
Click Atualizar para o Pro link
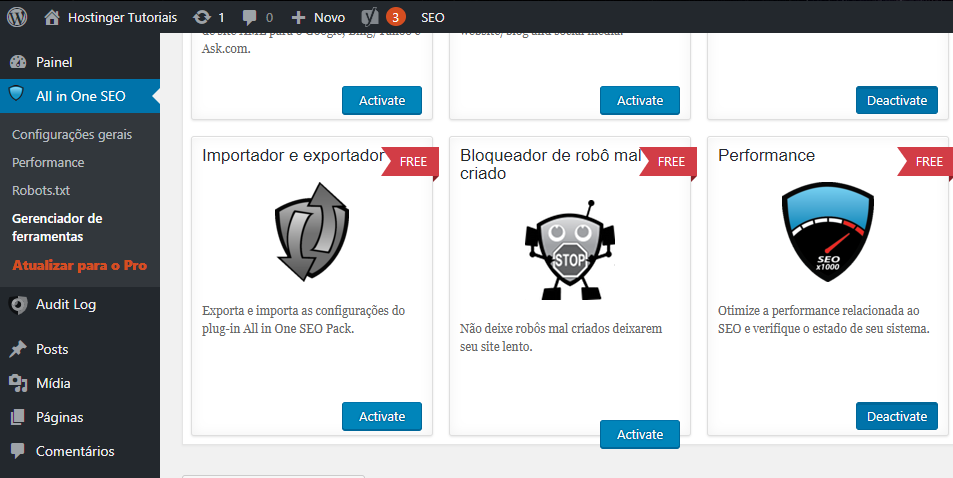click(x=80, y=265)
